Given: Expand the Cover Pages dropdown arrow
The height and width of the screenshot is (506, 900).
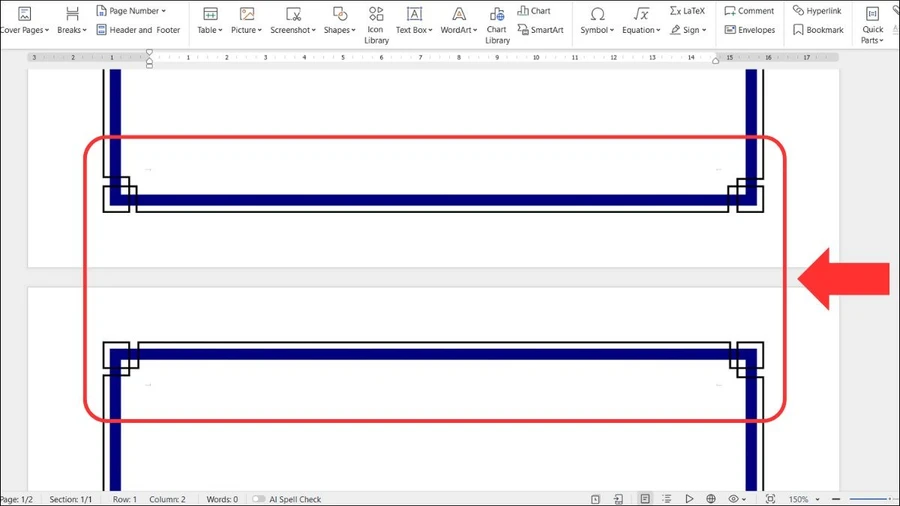Looking at the screenshot, I should pyautogui.click(x=47, y=30).
